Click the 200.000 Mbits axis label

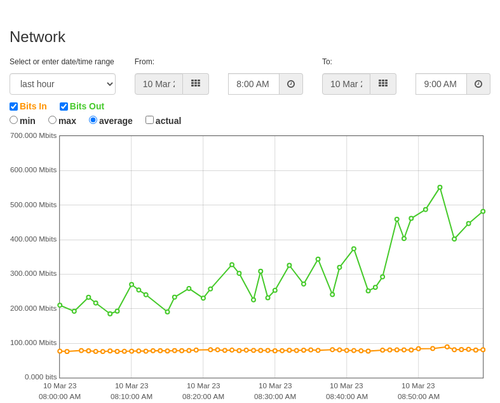[x=33, y=308]
